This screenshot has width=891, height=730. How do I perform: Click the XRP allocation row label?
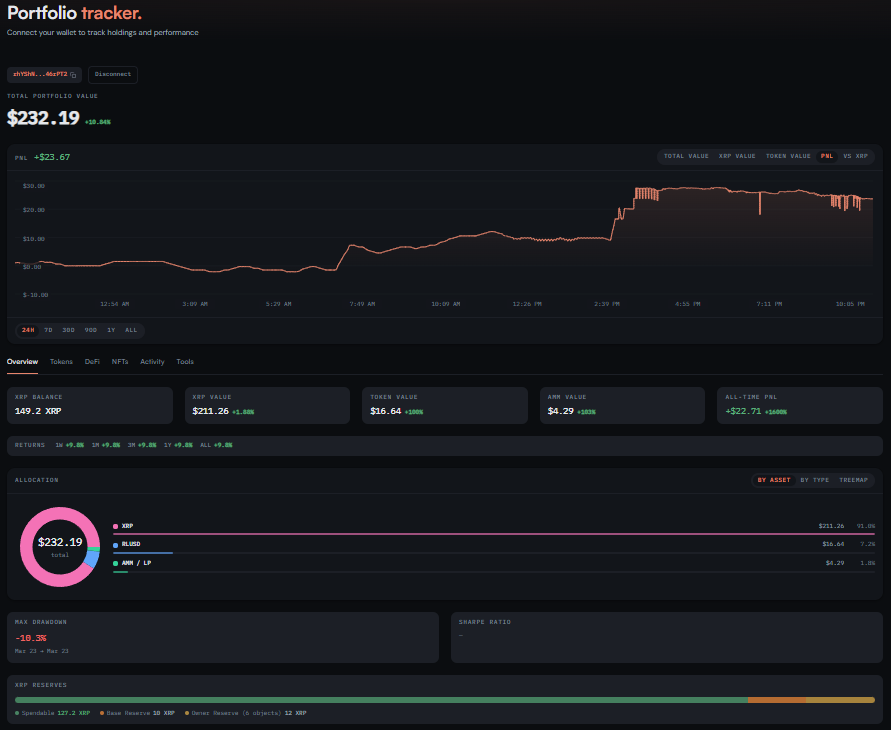pyautogui.click(x=127, y=526)
